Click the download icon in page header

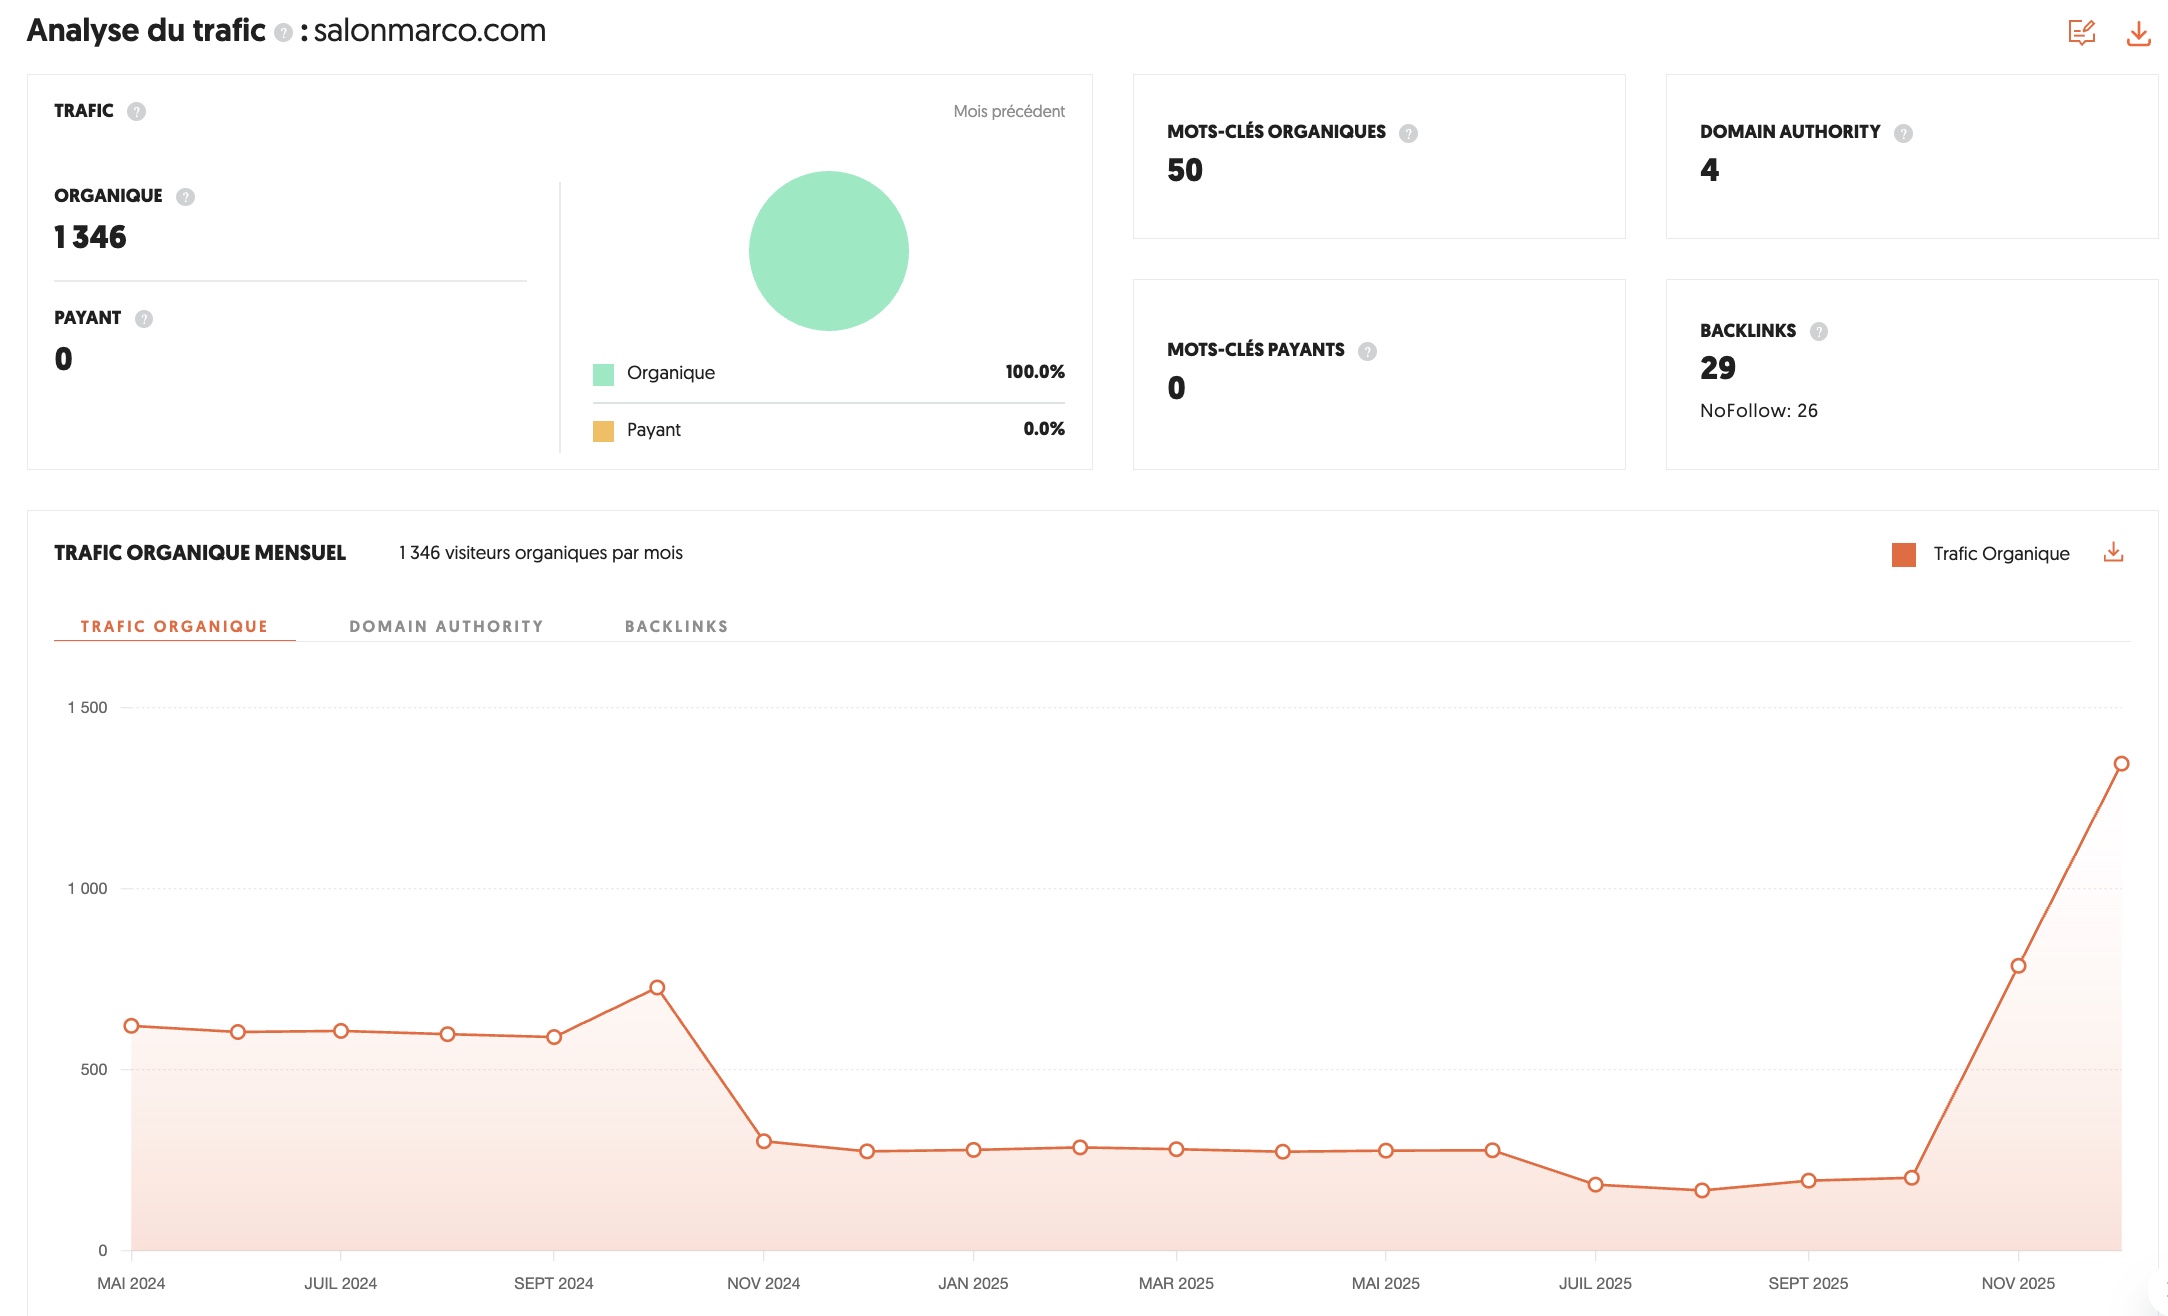tap(2138, 33)
